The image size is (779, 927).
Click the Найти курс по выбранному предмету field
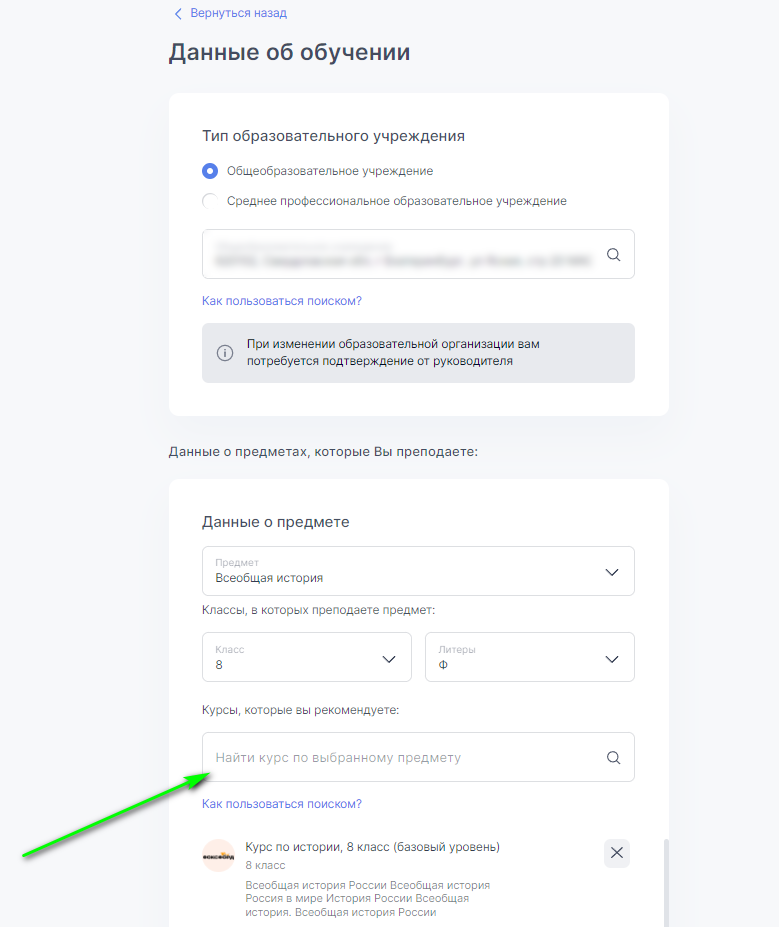coord(400,758)
